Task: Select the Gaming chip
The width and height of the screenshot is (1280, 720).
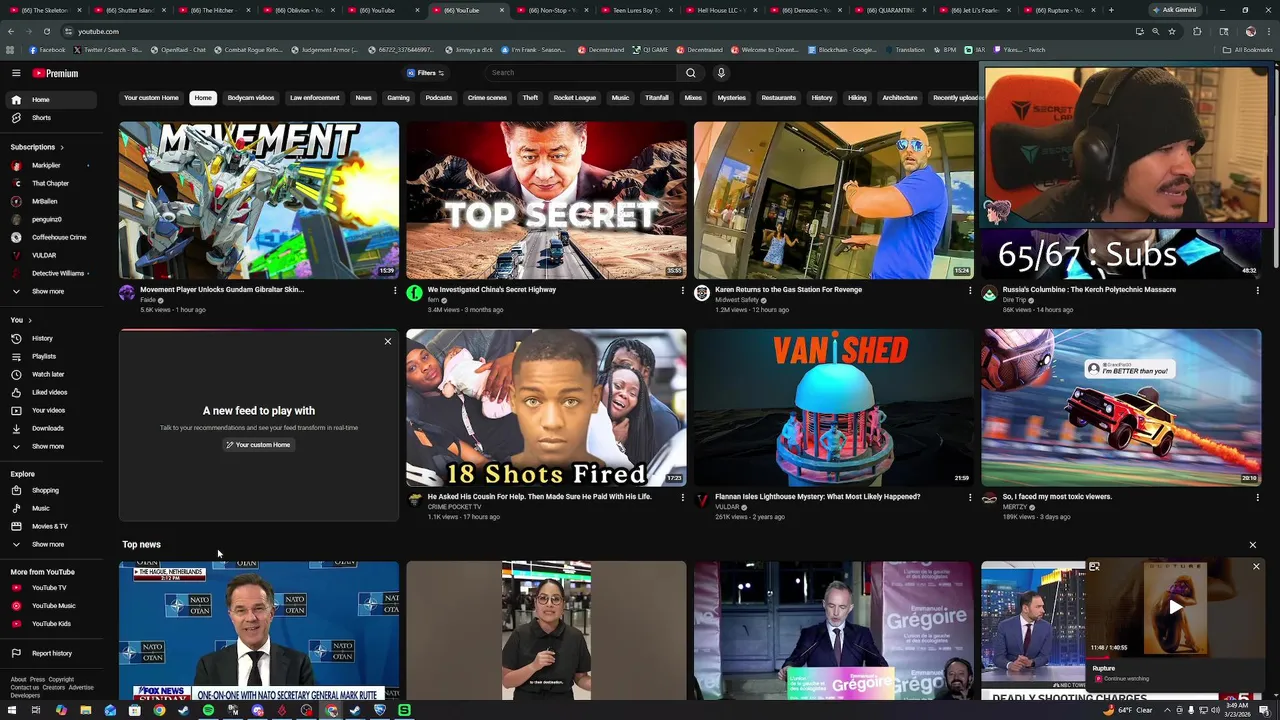Action: [x=398, y=98]
